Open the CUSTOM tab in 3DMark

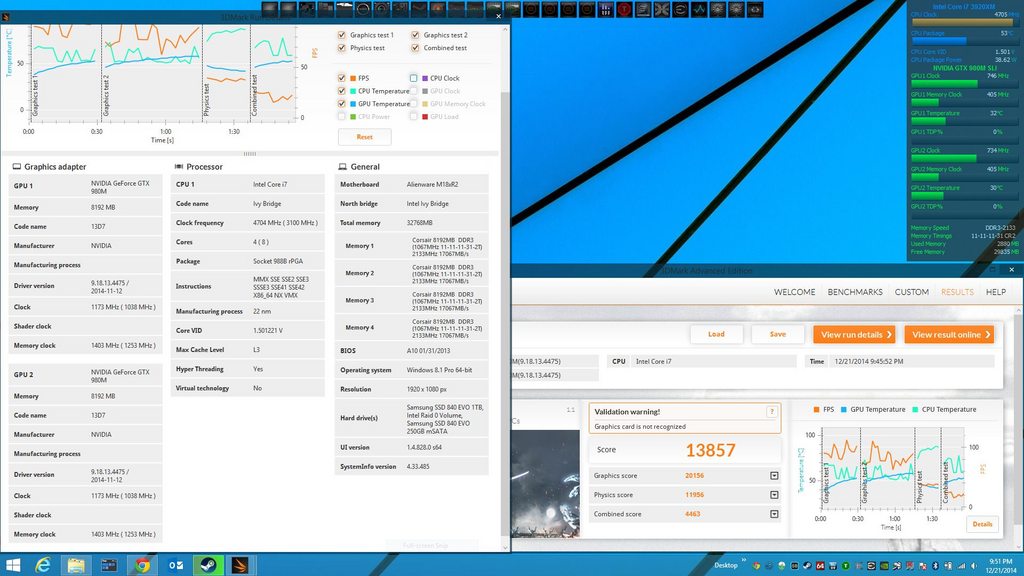click(x=912, y=292)
